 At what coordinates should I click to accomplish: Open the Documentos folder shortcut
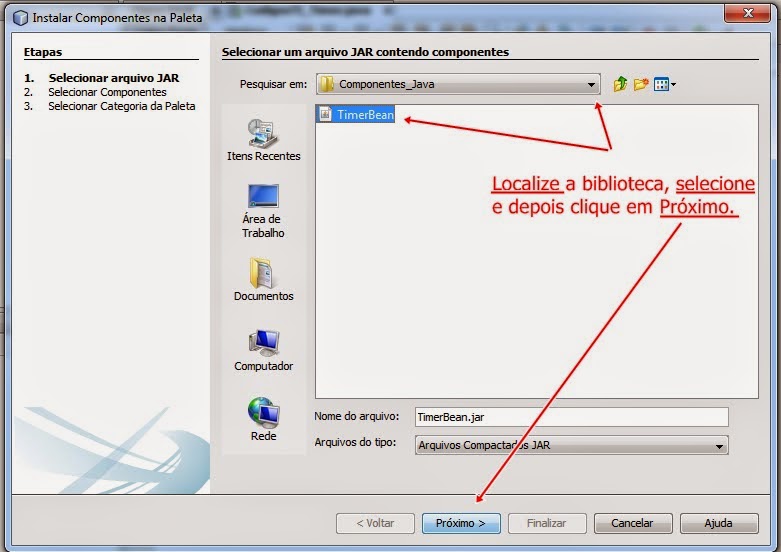[263, 280]
